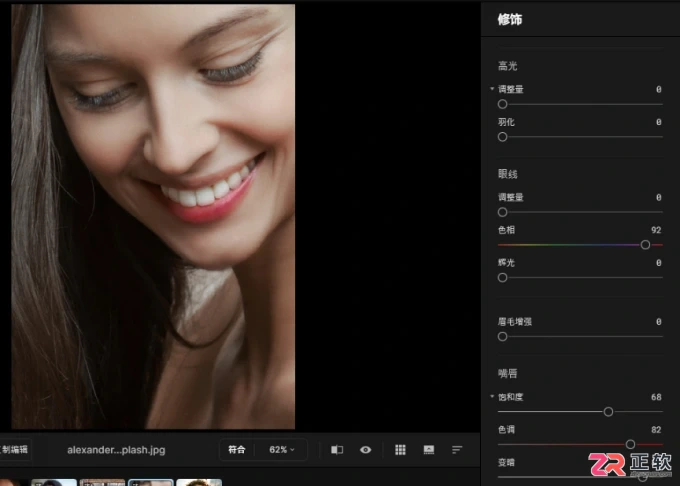This screenshot has height=486, width=680.
Task: Open the sort order icon
Action: click(x=457, y=450)
